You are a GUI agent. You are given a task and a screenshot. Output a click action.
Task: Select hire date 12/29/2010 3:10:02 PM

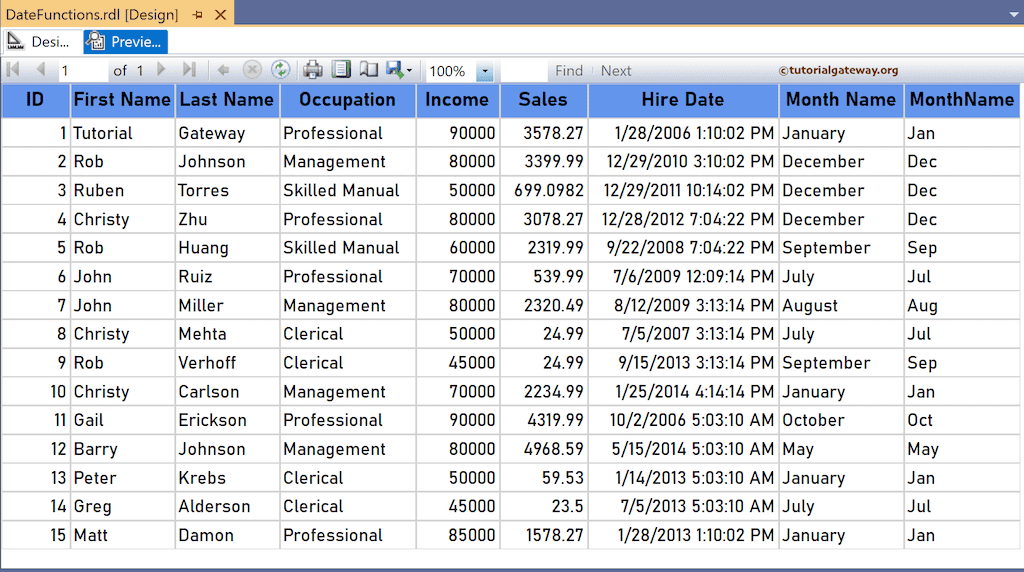click(683, 162)
